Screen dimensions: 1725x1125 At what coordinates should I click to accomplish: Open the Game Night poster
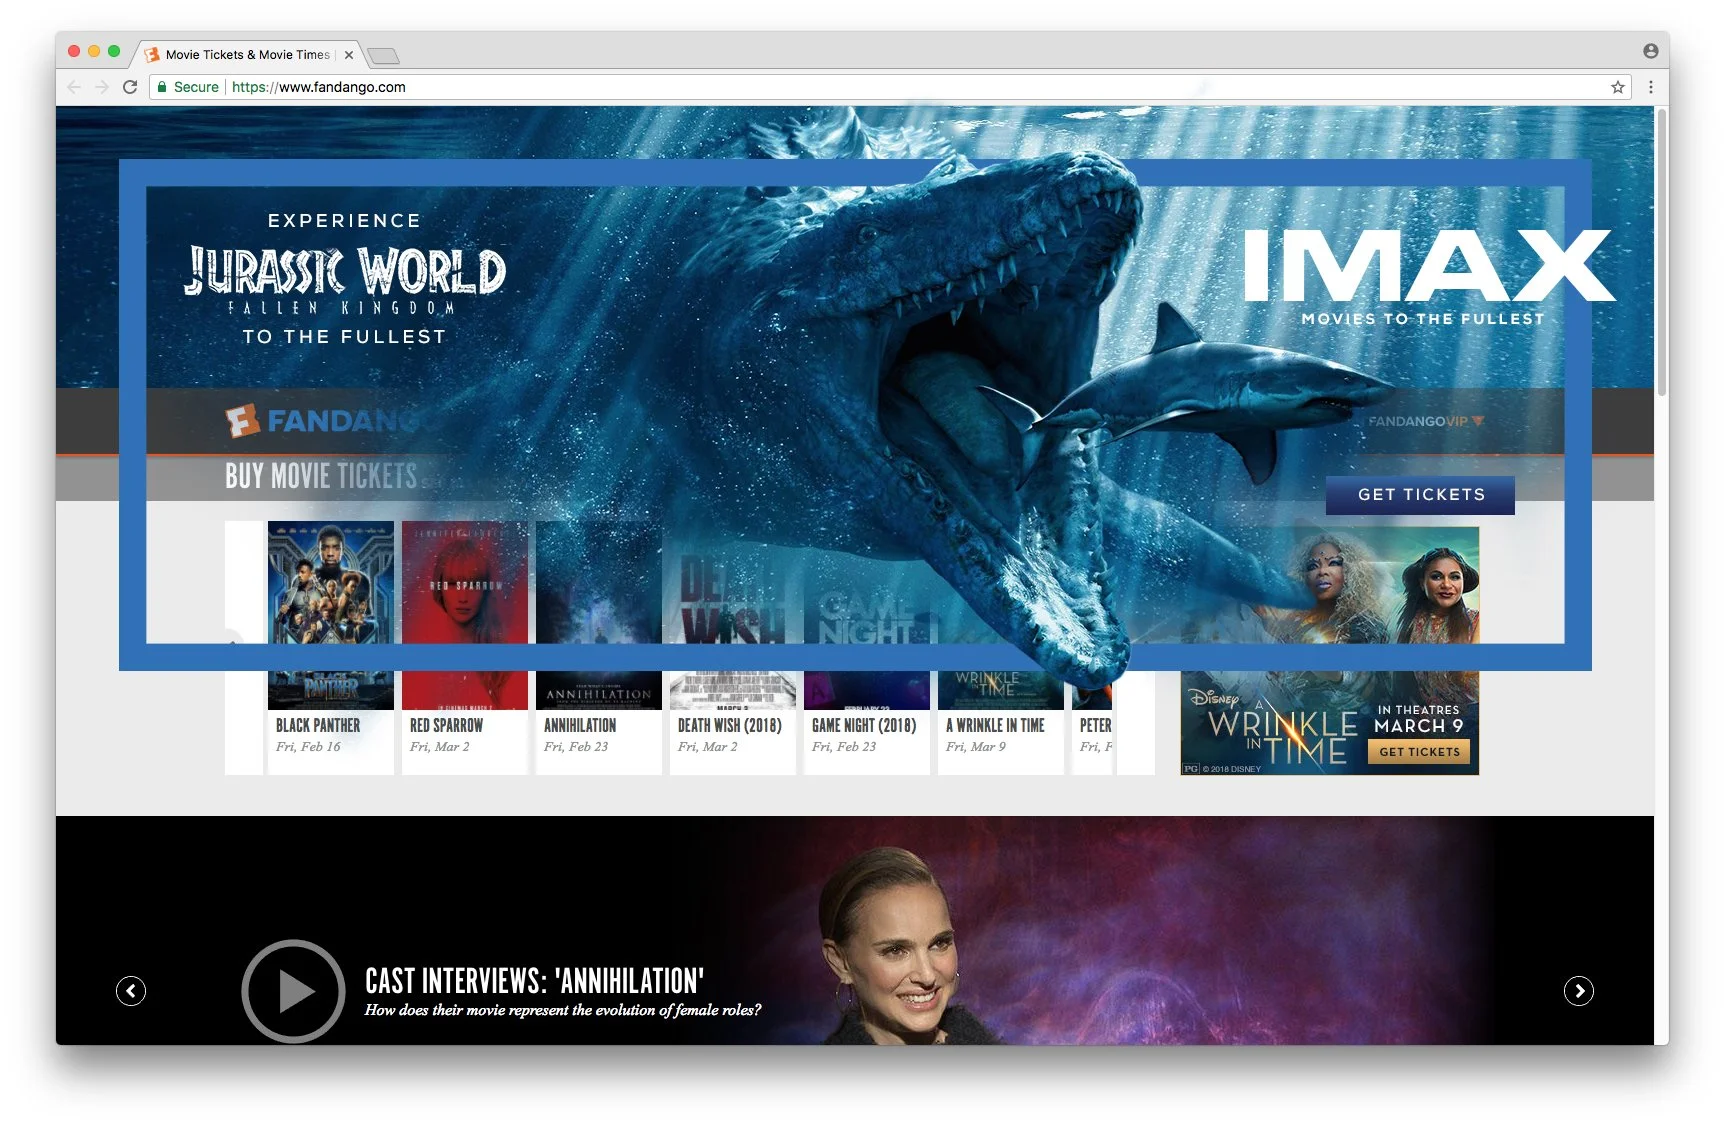coord(867,615)
